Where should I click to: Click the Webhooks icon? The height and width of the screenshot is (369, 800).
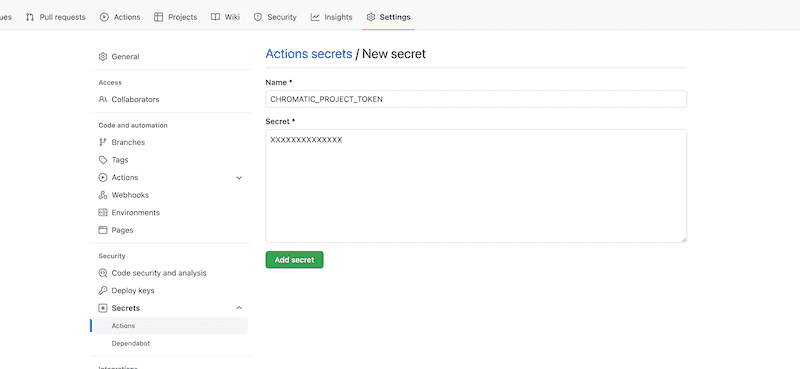(x=103, y=195)
